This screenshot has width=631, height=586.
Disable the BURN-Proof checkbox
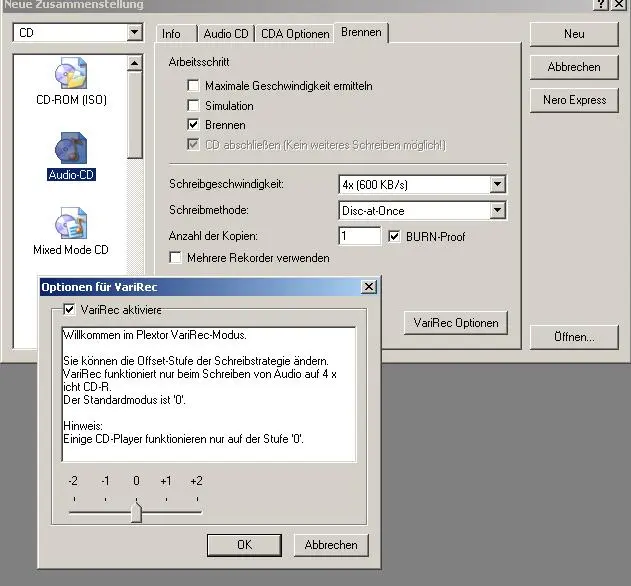click(394, 237)
